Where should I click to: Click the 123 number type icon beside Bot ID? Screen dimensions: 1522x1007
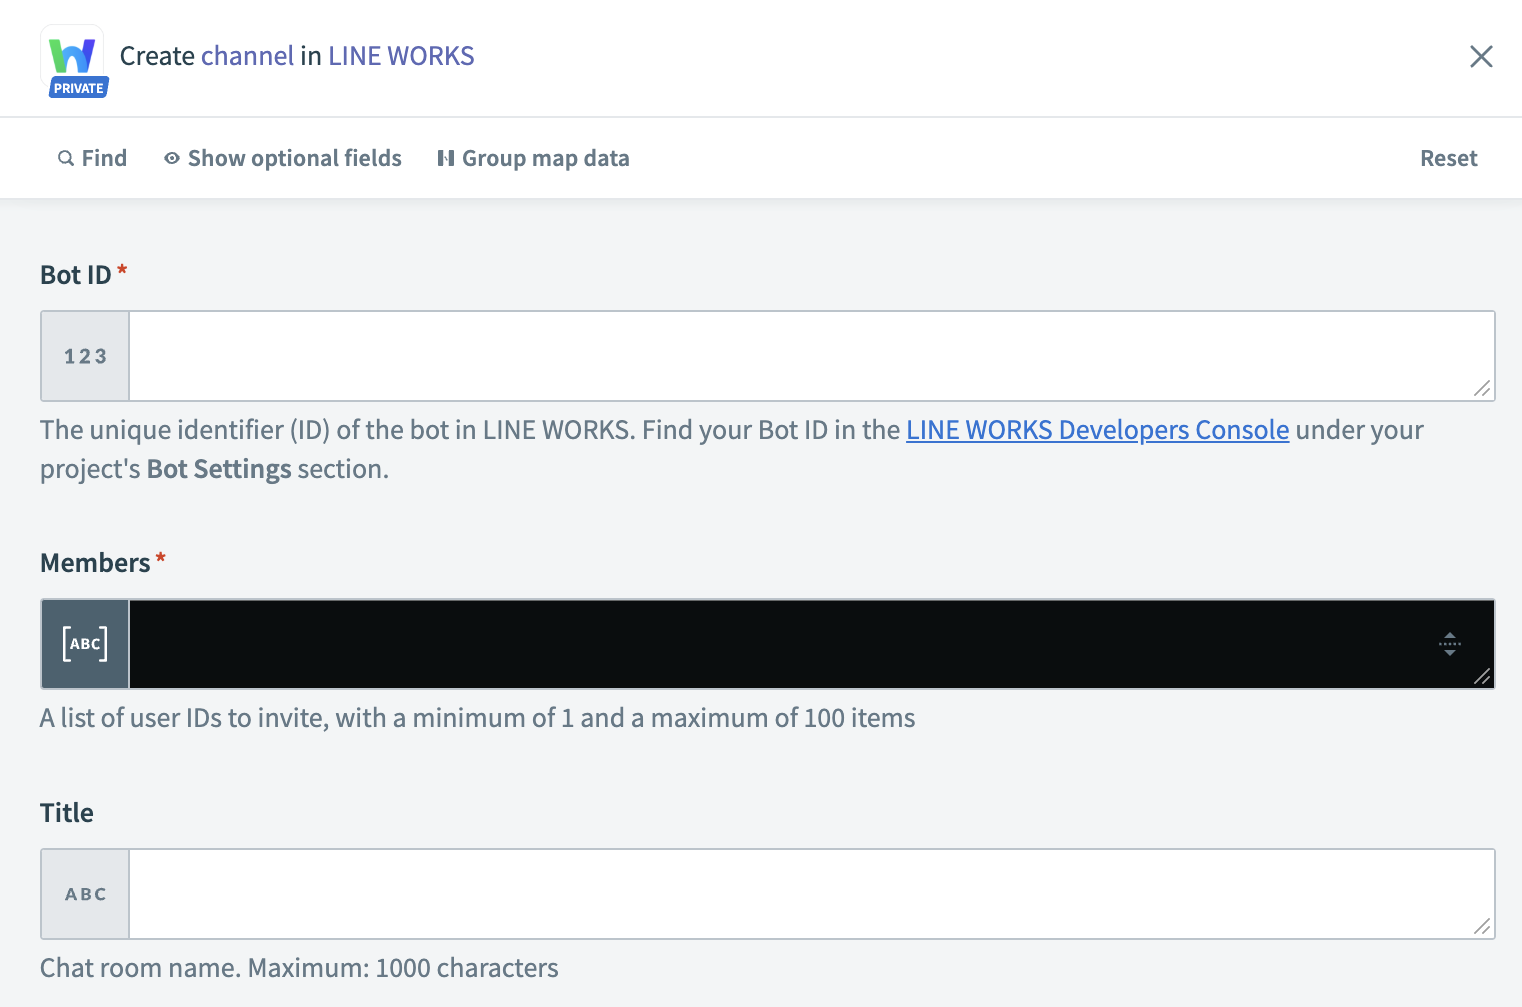[x=84, y=356]
